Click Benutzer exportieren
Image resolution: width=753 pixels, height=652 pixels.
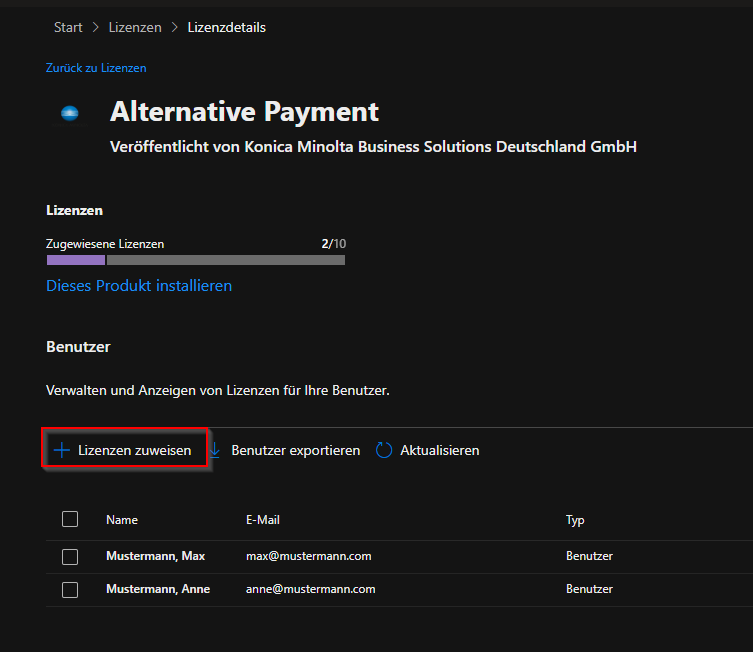coord(295,450)
